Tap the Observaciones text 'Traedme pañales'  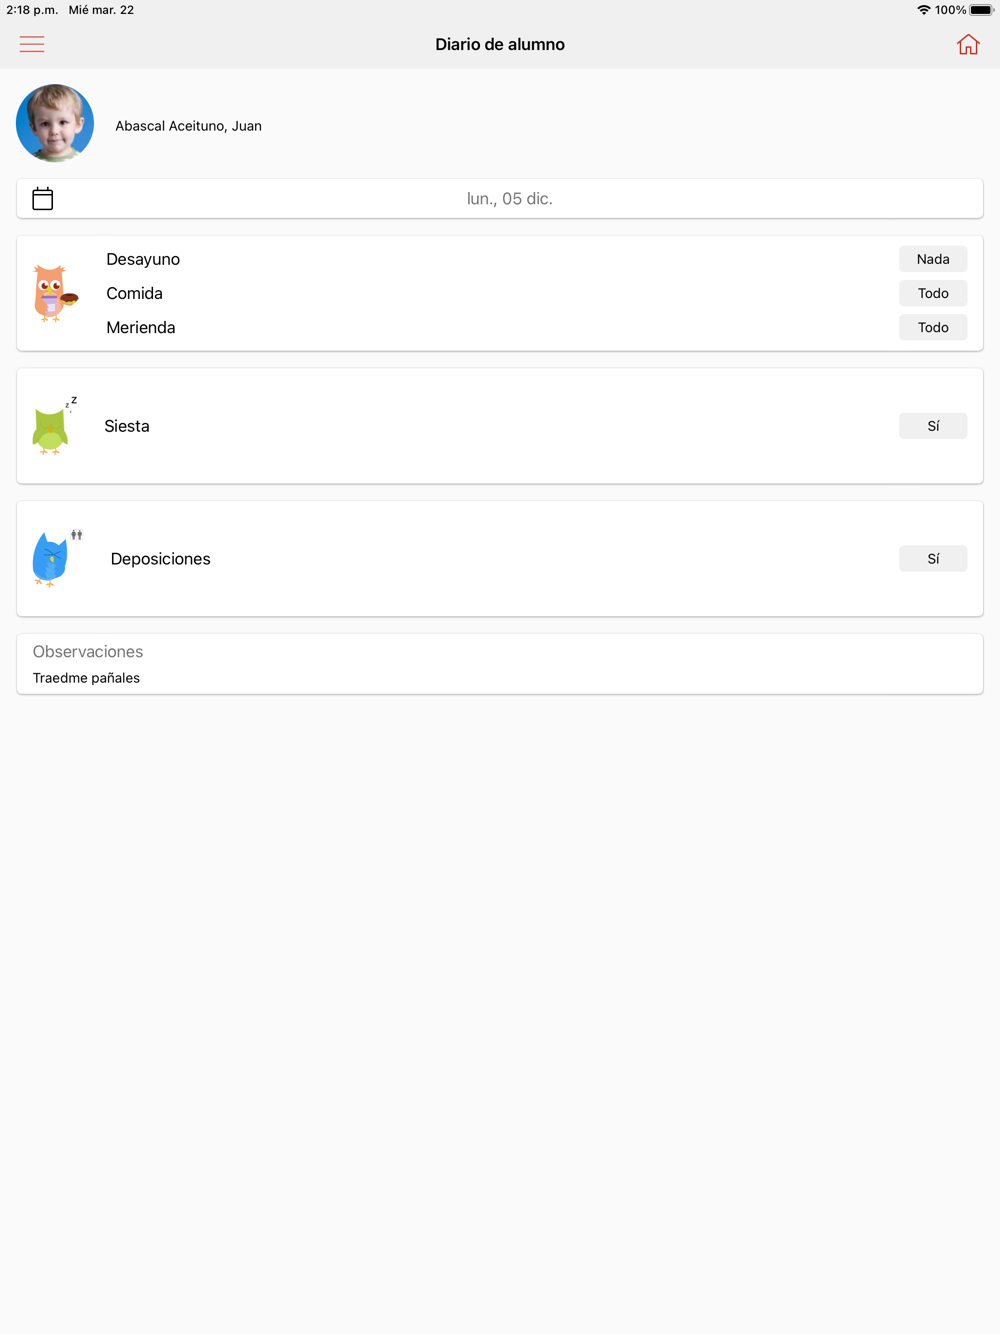(86, 678)
